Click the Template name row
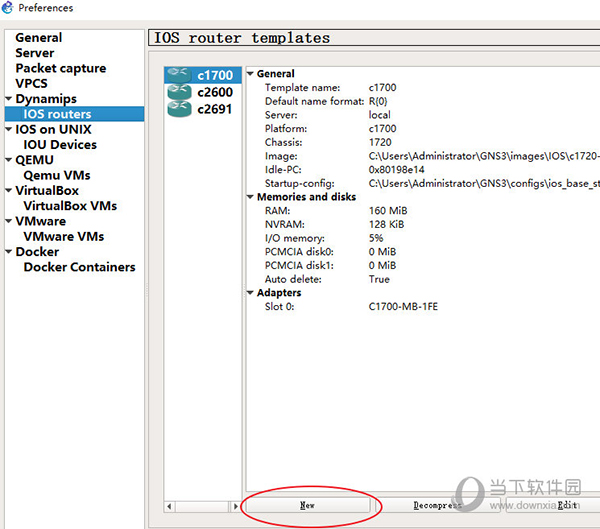Image resolution: width=600 pixels, height=529 pixels. 423,88
